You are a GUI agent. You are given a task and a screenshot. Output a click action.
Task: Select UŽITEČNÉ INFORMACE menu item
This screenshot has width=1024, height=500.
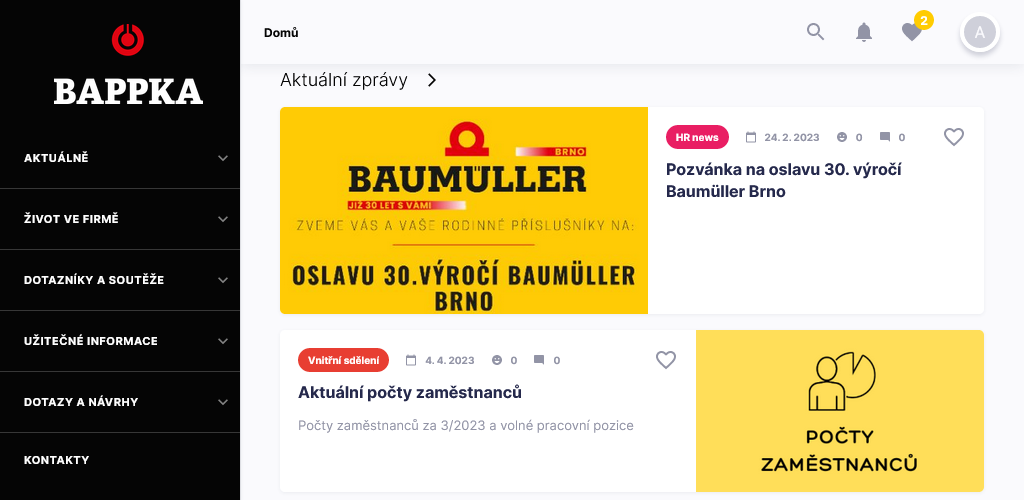120,341
